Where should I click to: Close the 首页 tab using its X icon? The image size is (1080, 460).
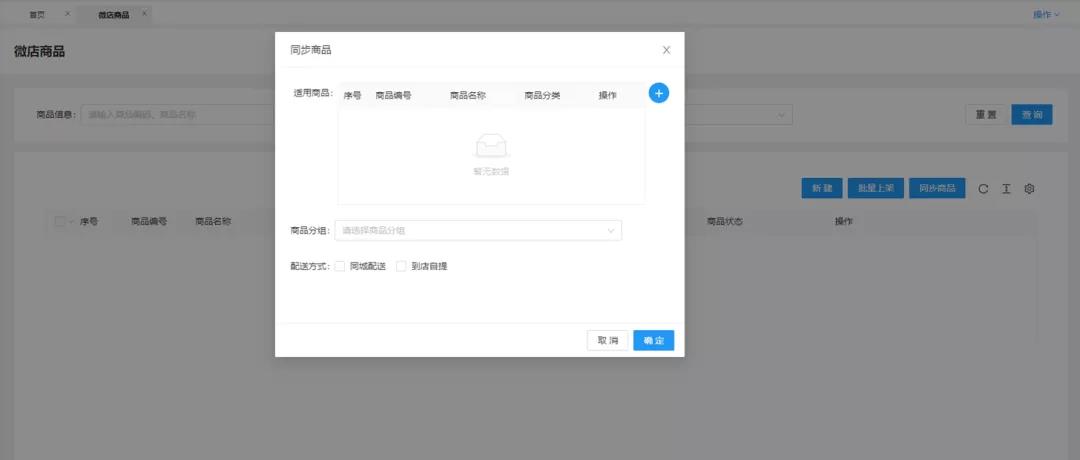tap(67, 14)
